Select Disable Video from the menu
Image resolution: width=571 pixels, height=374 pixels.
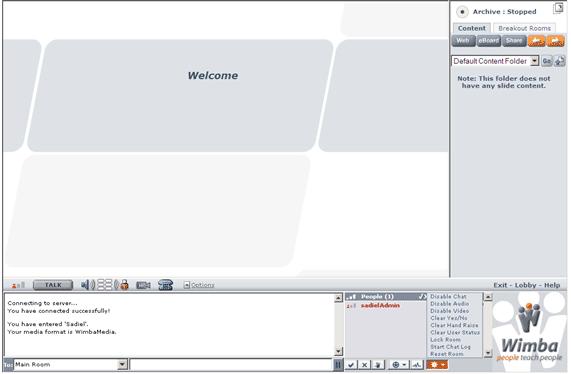(449, 311)
